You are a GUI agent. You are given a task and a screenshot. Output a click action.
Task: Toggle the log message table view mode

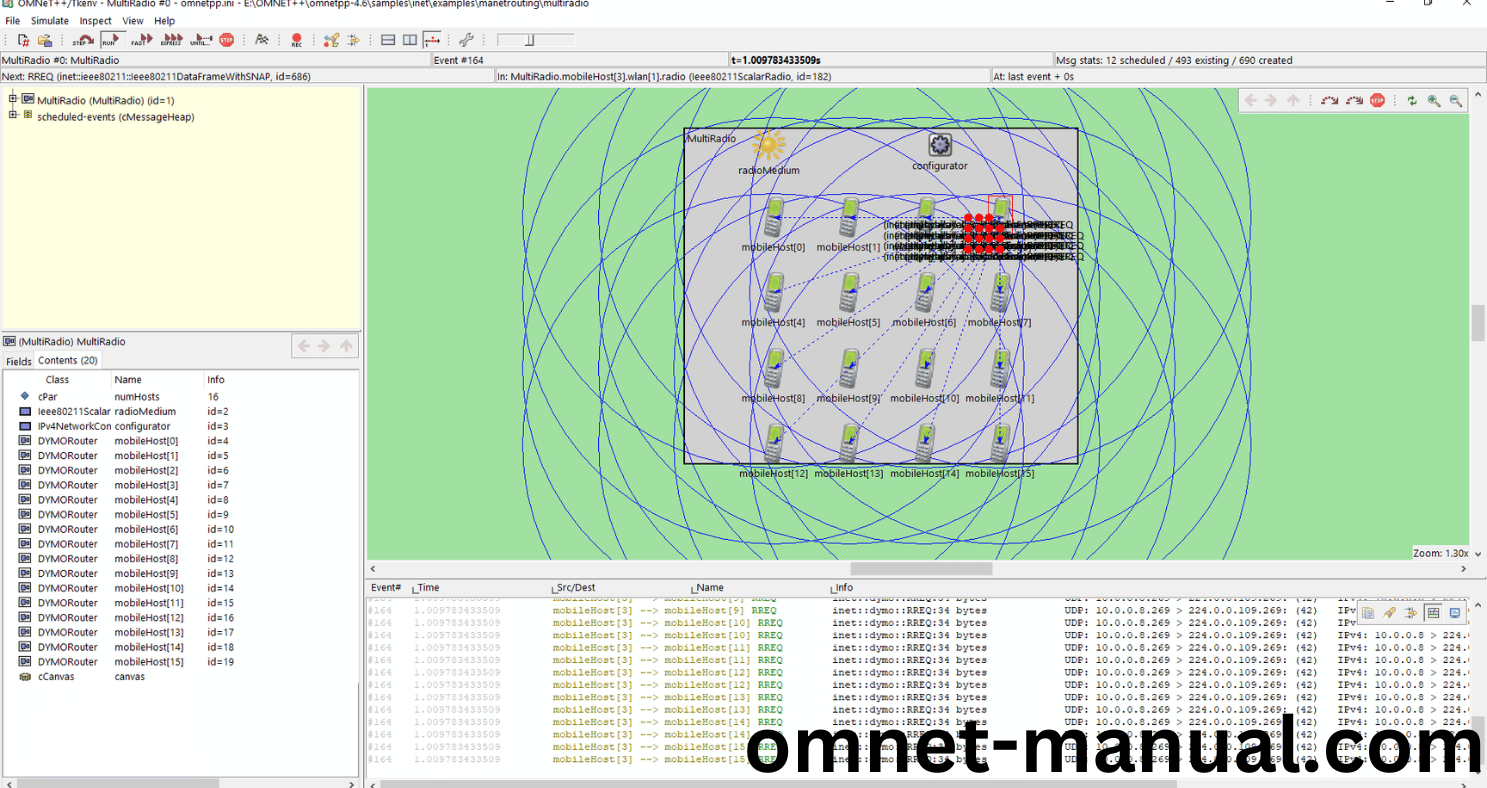click(1433, 613)
